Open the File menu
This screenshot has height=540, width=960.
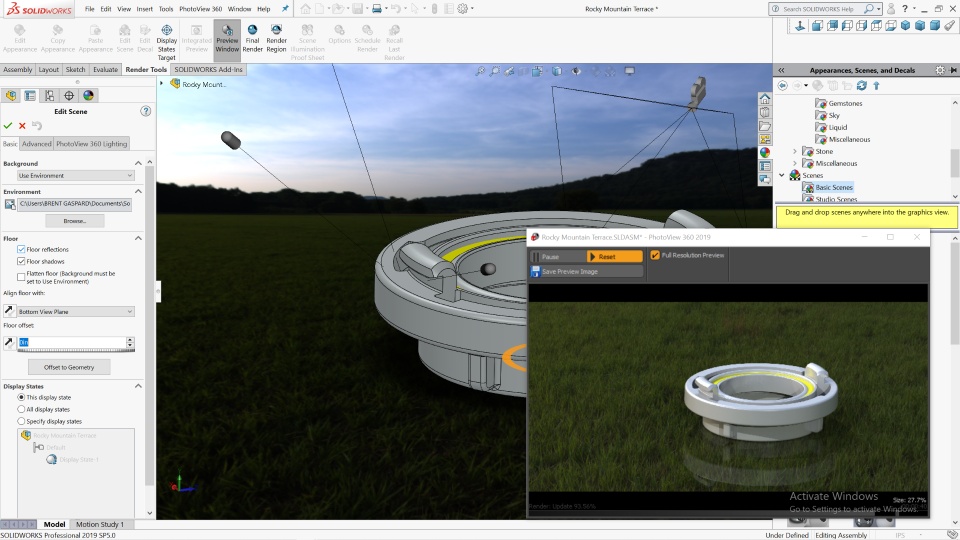point(89,9)
